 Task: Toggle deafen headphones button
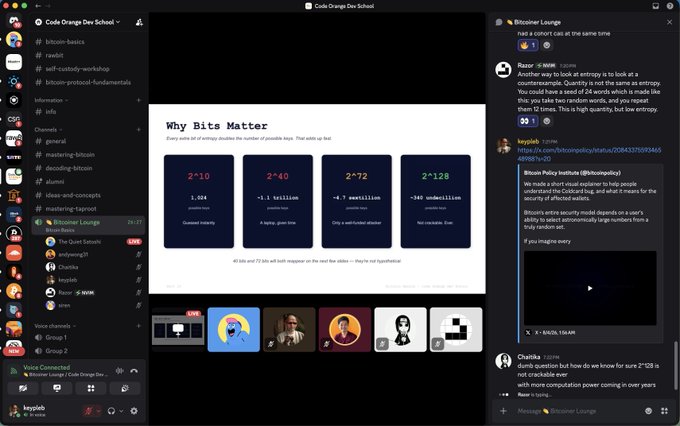pos(111,410)
